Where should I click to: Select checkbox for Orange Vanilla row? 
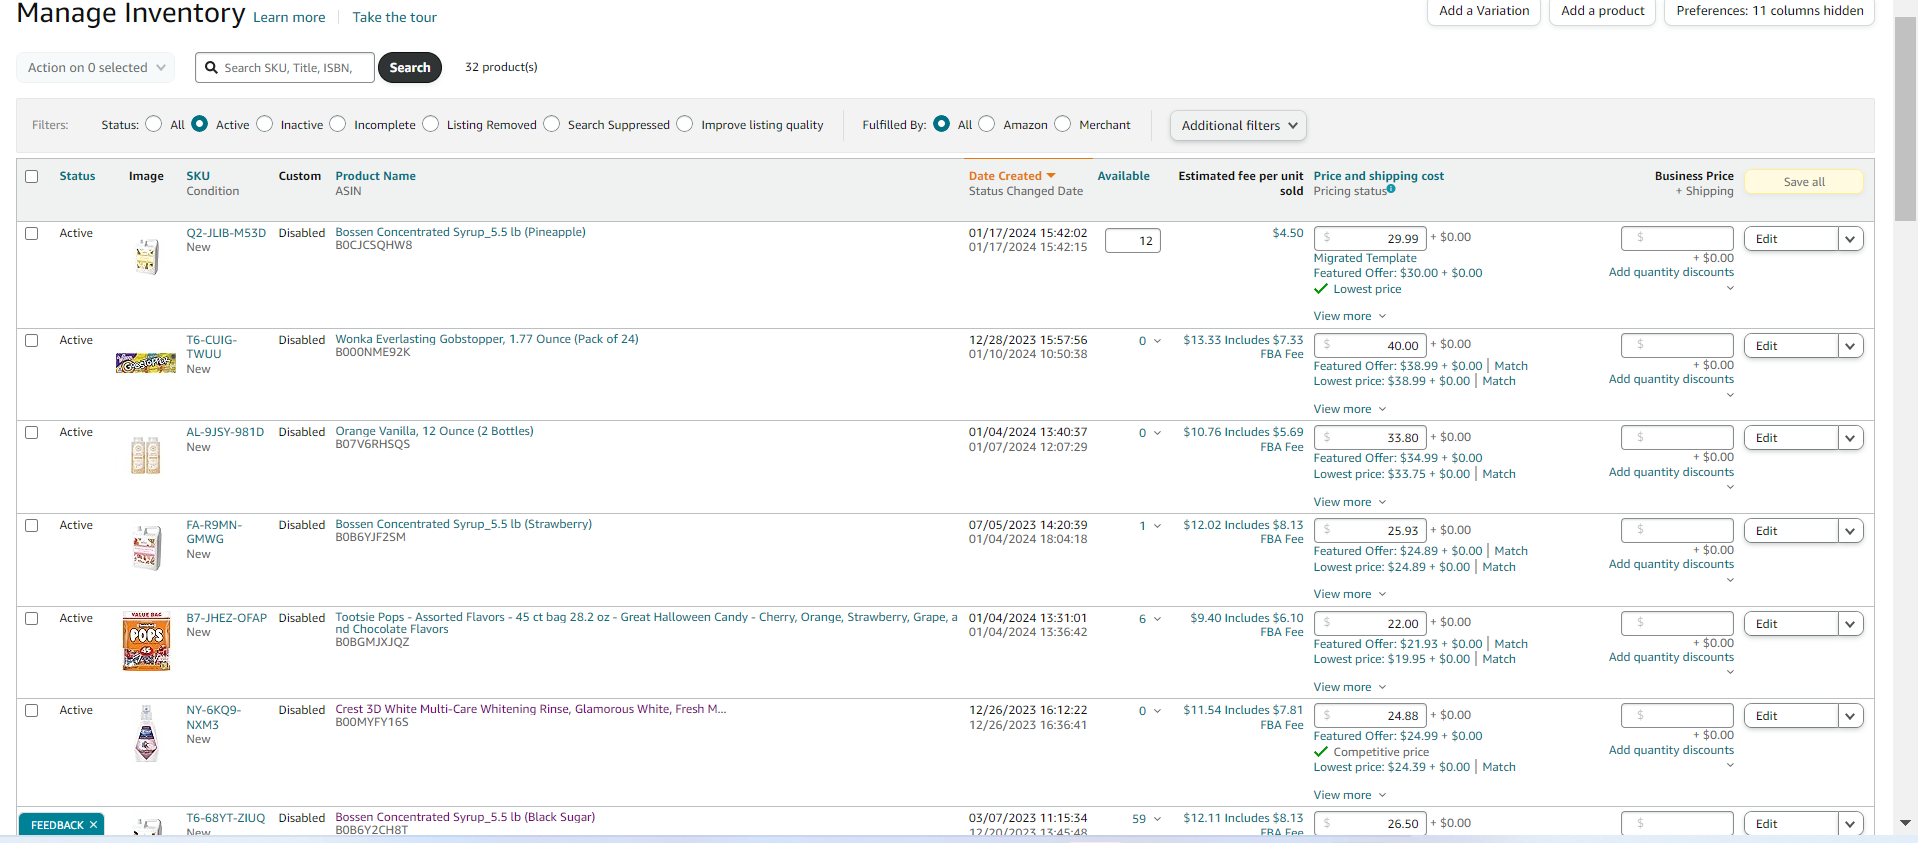[x=32, y=432]
